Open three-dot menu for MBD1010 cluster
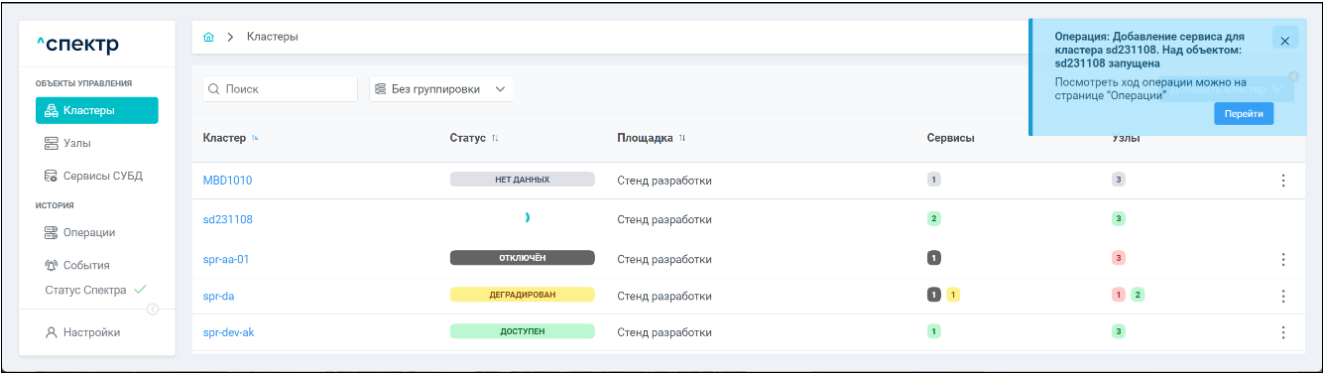Screen dimensions: 1324x374 click(1283, 181)
